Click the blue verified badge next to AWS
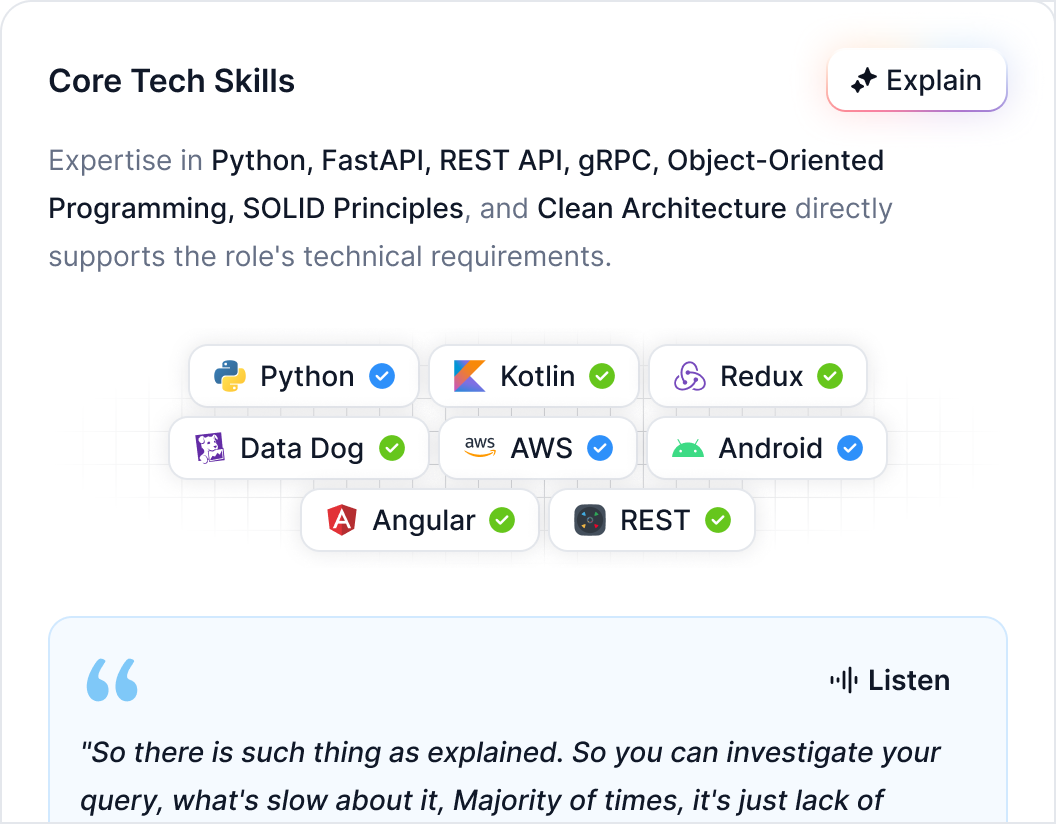This screenshot has width=1056, height=824. click(600, 448)
